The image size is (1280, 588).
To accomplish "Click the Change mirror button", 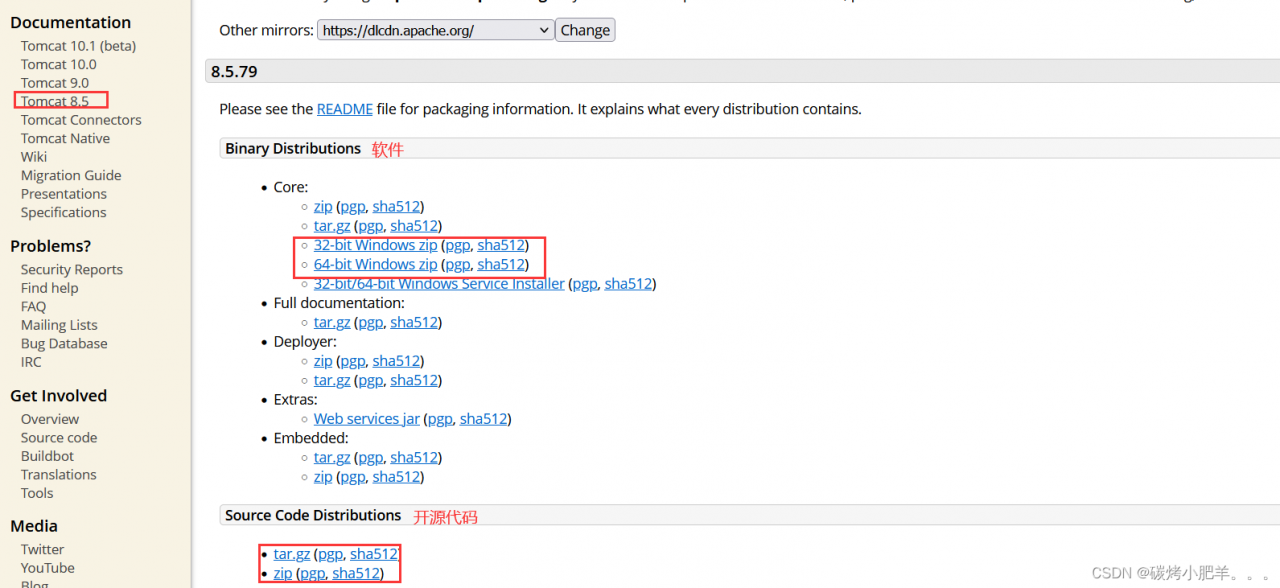I will point(585,30).
